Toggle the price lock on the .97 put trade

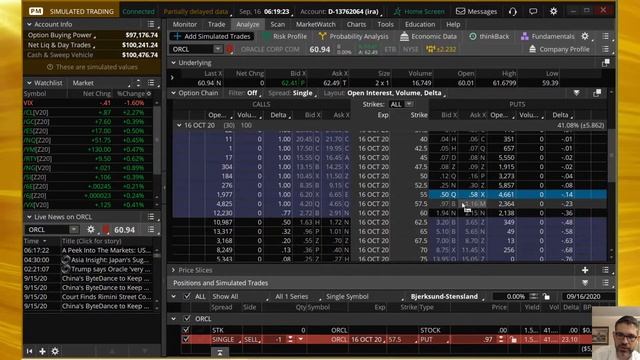(x=513, y=340)
